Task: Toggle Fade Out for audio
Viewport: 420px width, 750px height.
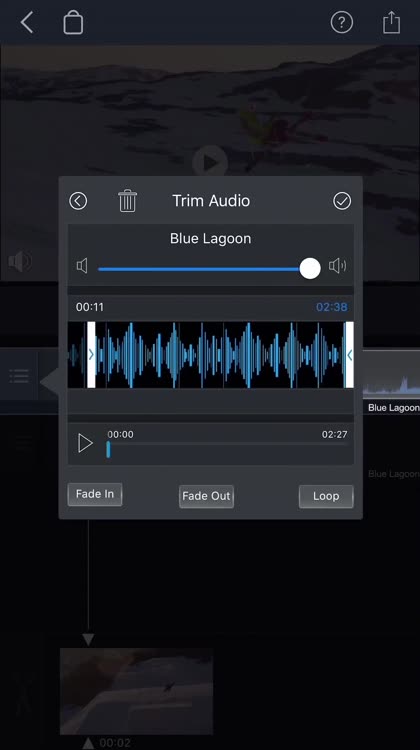Action: pyautogui.click(x=206, y=496)
